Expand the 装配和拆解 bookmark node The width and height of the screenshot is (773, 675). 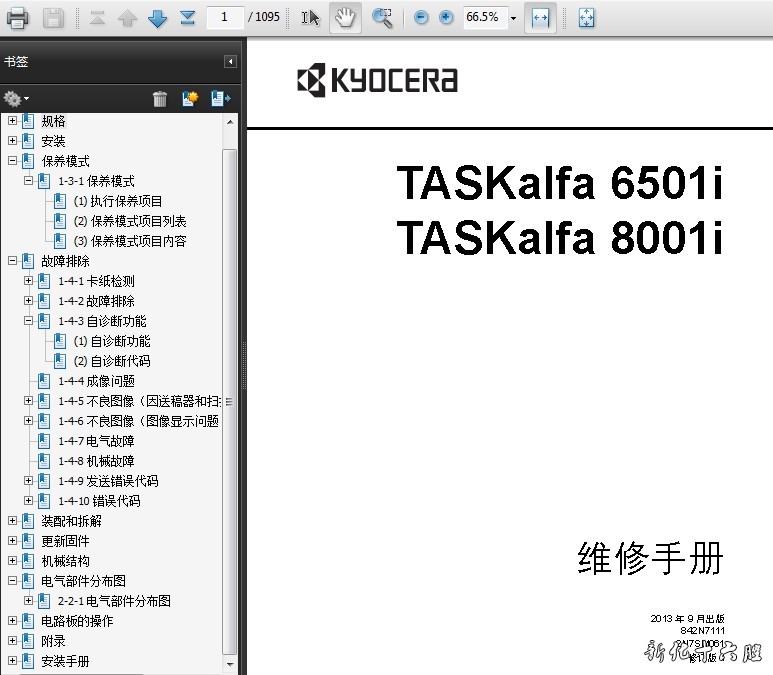pos(12,521)
